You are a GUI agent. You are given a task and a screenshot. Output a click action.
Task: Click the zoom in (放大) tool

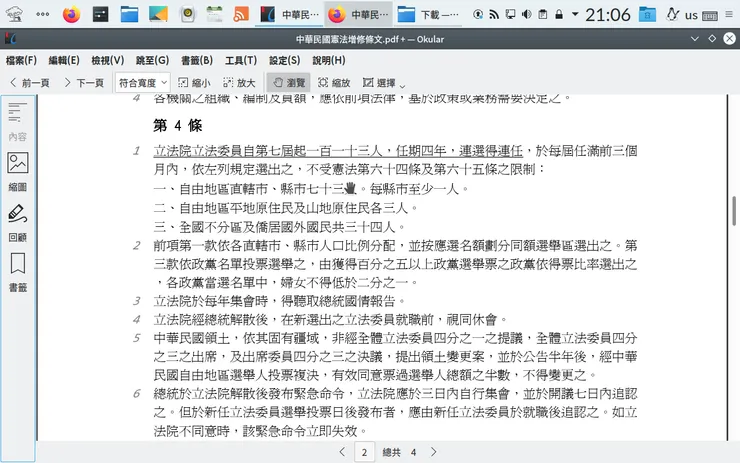tap(239, 83)
